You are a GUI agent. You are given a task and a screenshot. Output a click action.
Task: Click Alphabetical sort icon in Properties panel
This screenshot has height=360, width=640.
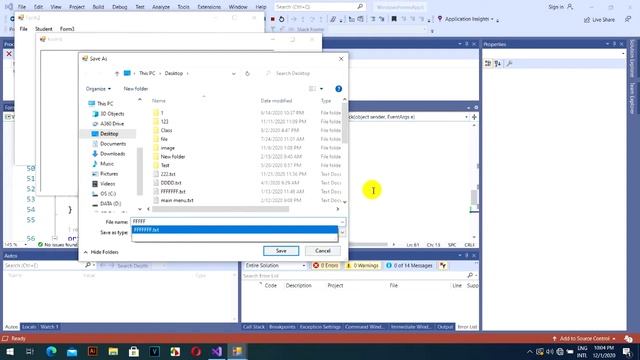(x=498, y=64)
